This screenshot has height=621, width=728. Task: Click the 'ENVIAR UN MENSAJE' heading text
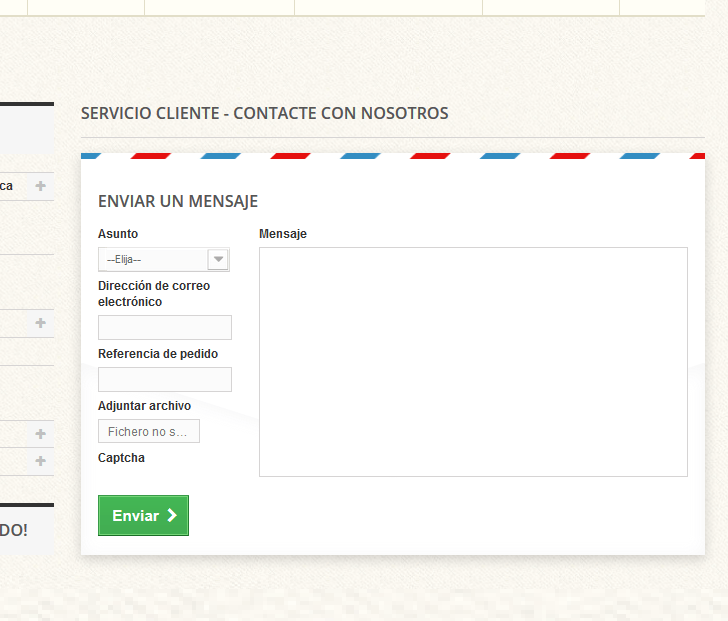[x=178, y=201]
